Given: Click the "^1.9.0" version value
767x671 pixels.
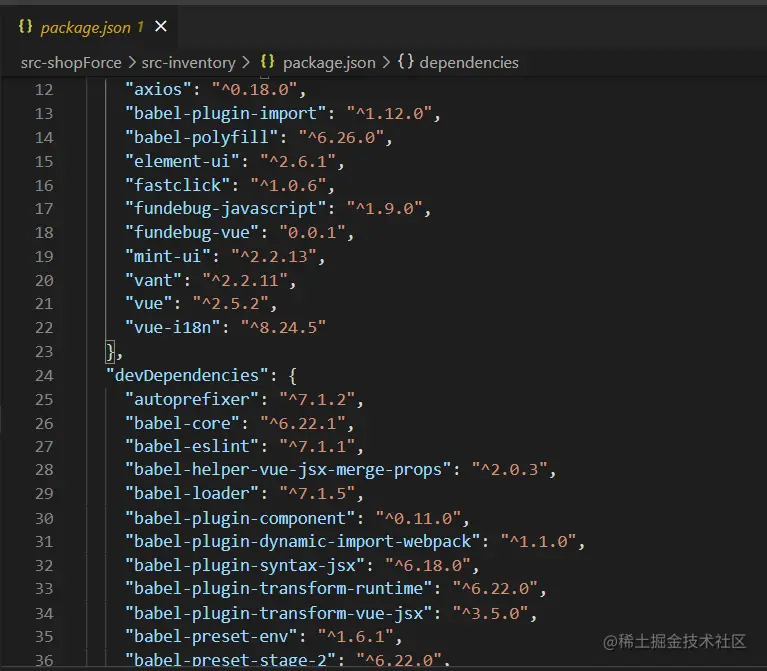Looking at the screenshot, I should click(x=384, y=209).
